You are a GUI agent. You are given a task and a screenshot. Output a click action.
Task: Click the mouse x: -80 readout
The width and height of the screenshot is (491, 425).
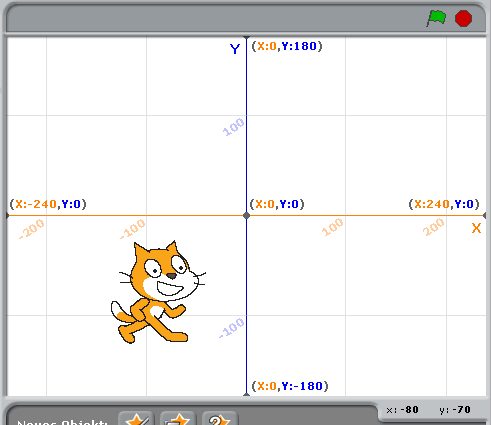coord(402,410)
